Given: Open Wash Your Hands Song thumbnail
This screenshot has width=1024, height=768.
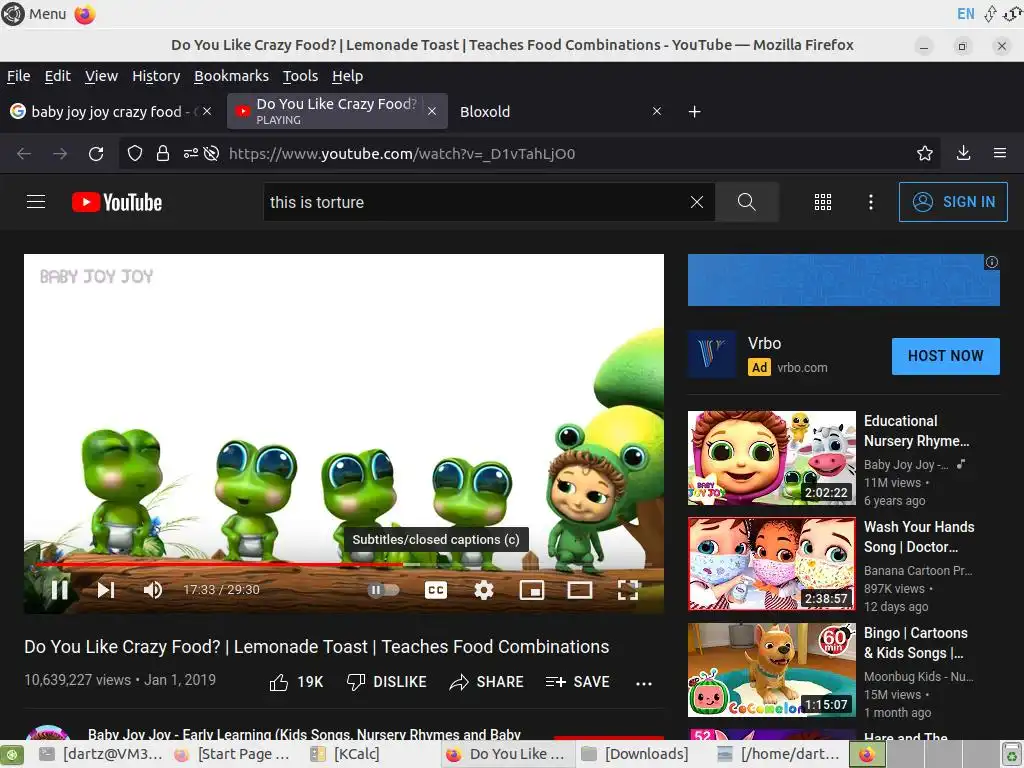Looking at the screenshot, I should click(771, 564).
